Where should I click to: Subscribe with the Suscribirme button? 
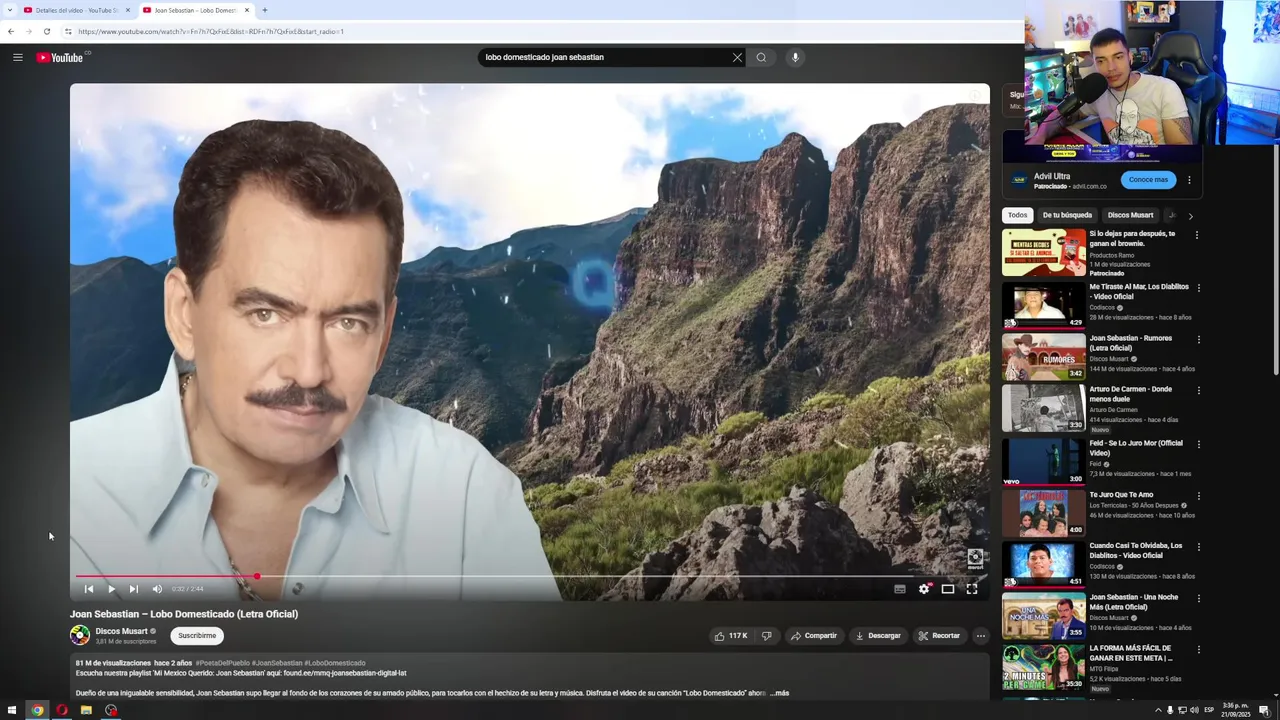(197, 636)
